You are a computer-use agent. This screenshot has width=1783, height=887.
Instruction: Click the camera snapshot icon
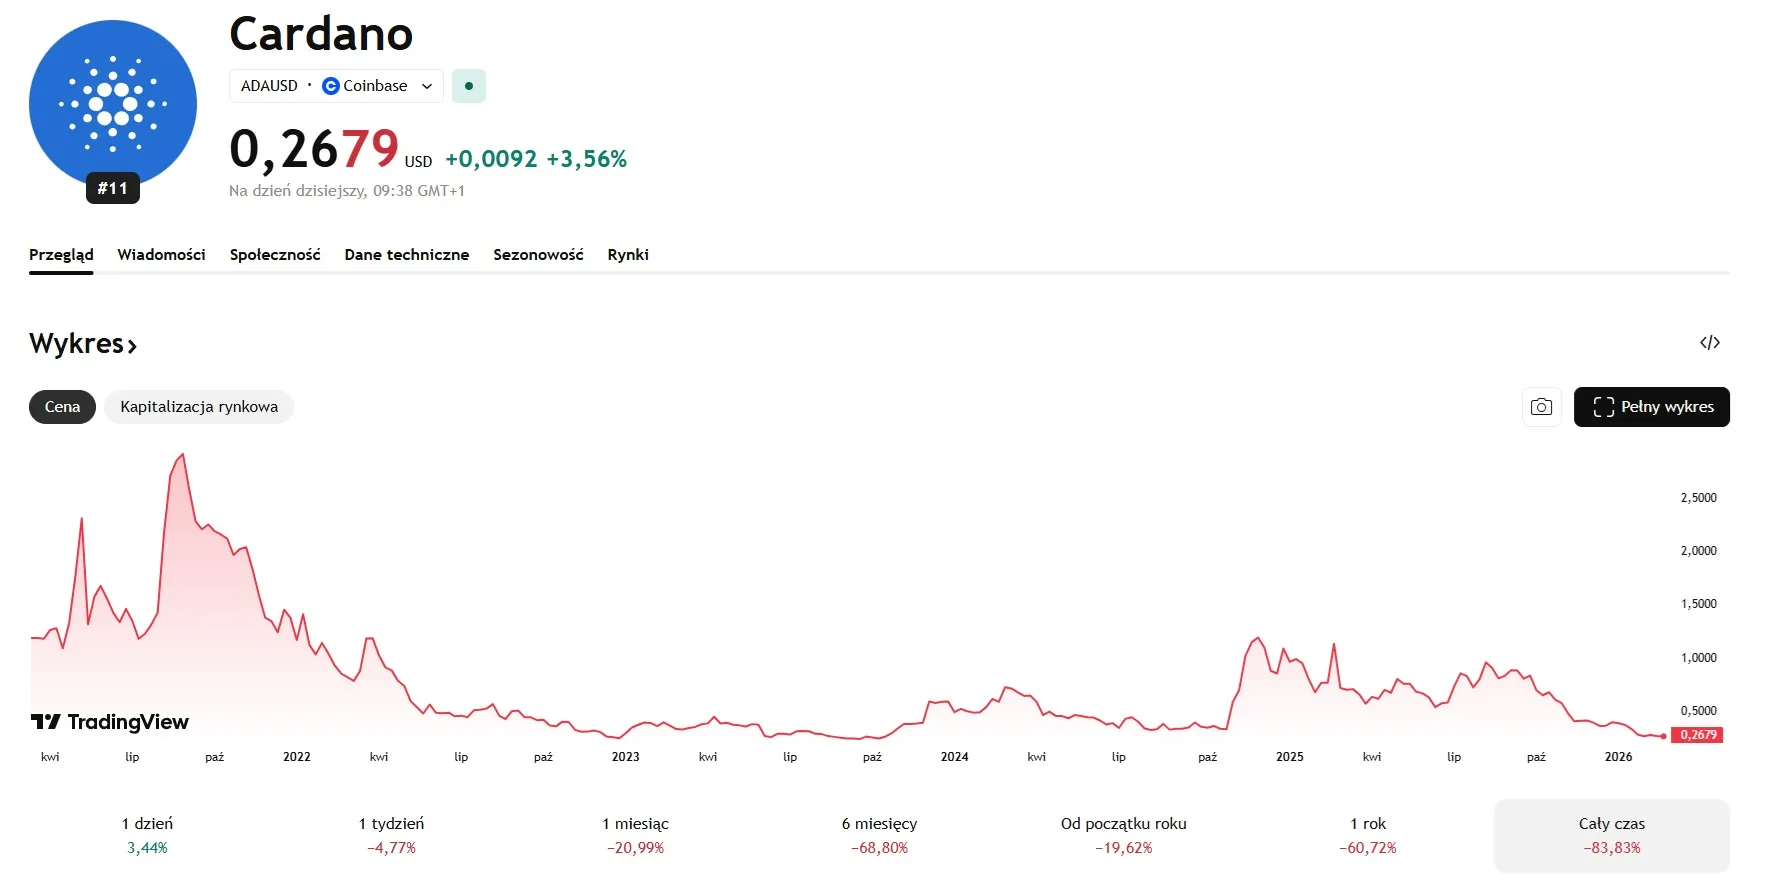[x=1541, y=407]
